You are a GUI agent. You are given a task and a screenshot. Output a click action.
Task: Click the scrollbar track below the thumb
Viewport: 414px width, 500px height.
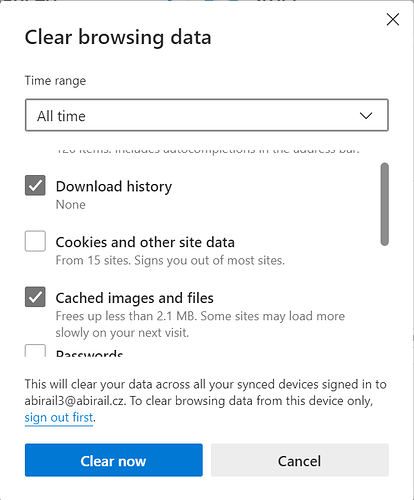click(385, 302)
